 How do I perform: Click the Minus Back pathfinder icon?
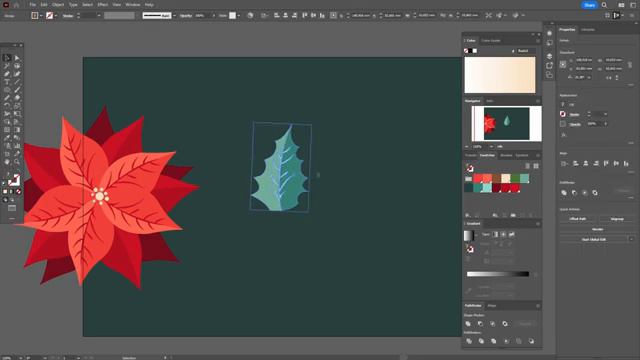click(531, 341)
